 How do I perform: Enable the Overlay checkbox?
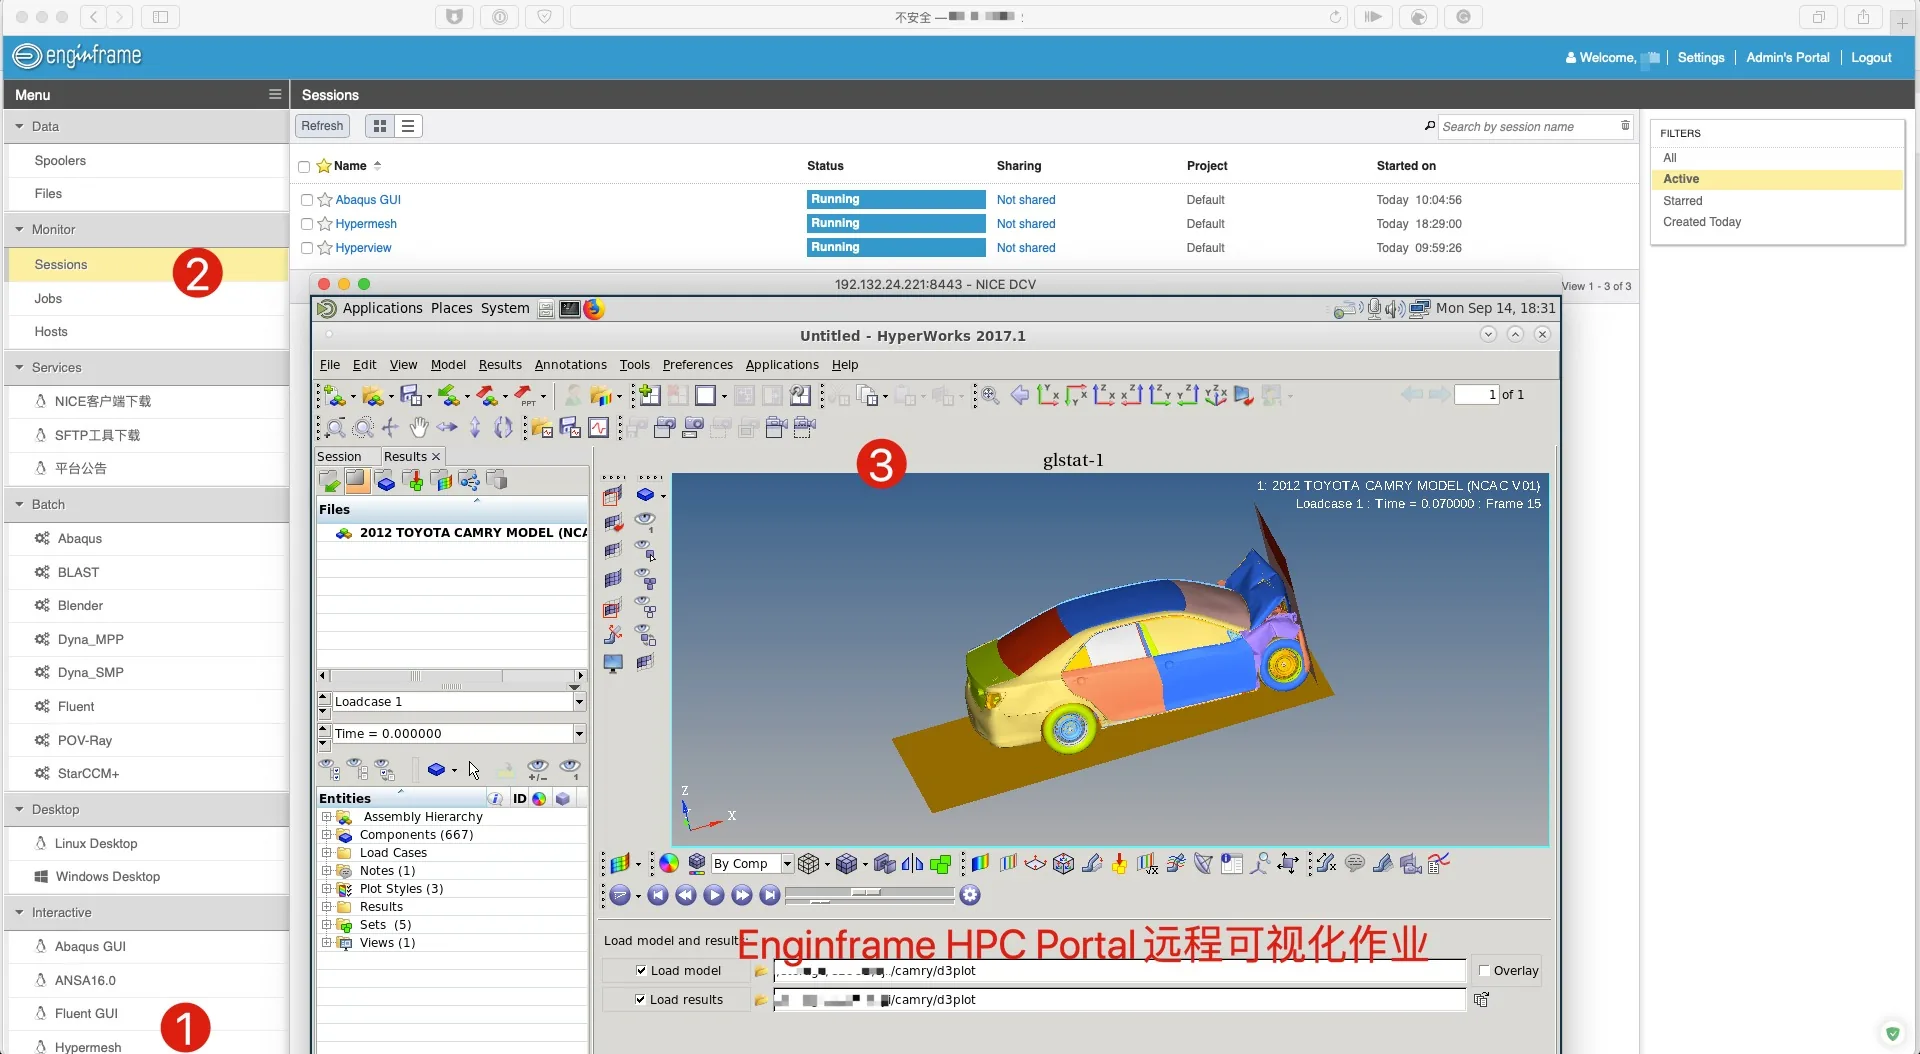click(x=1484, y=970)
